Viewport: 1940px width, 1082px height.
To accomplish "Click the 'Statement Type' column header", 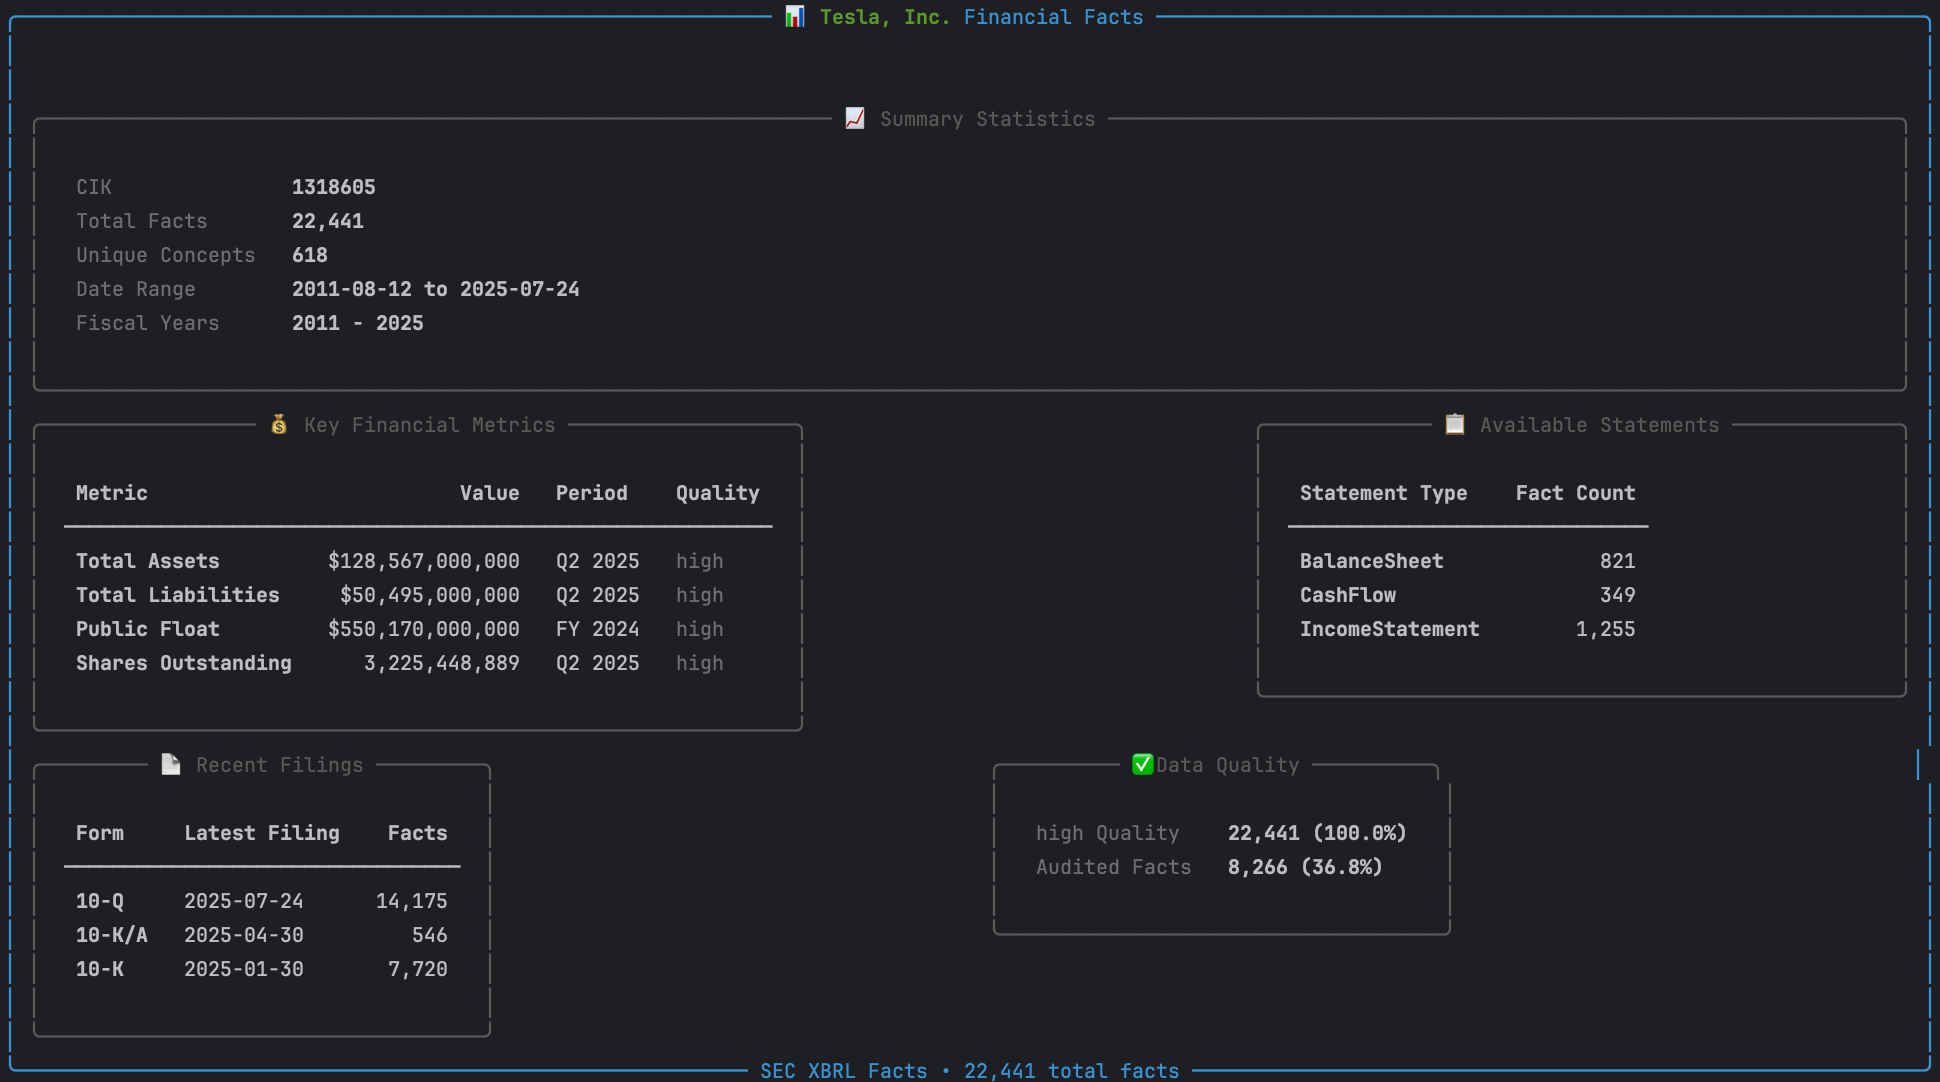I will pos(1384,493).
